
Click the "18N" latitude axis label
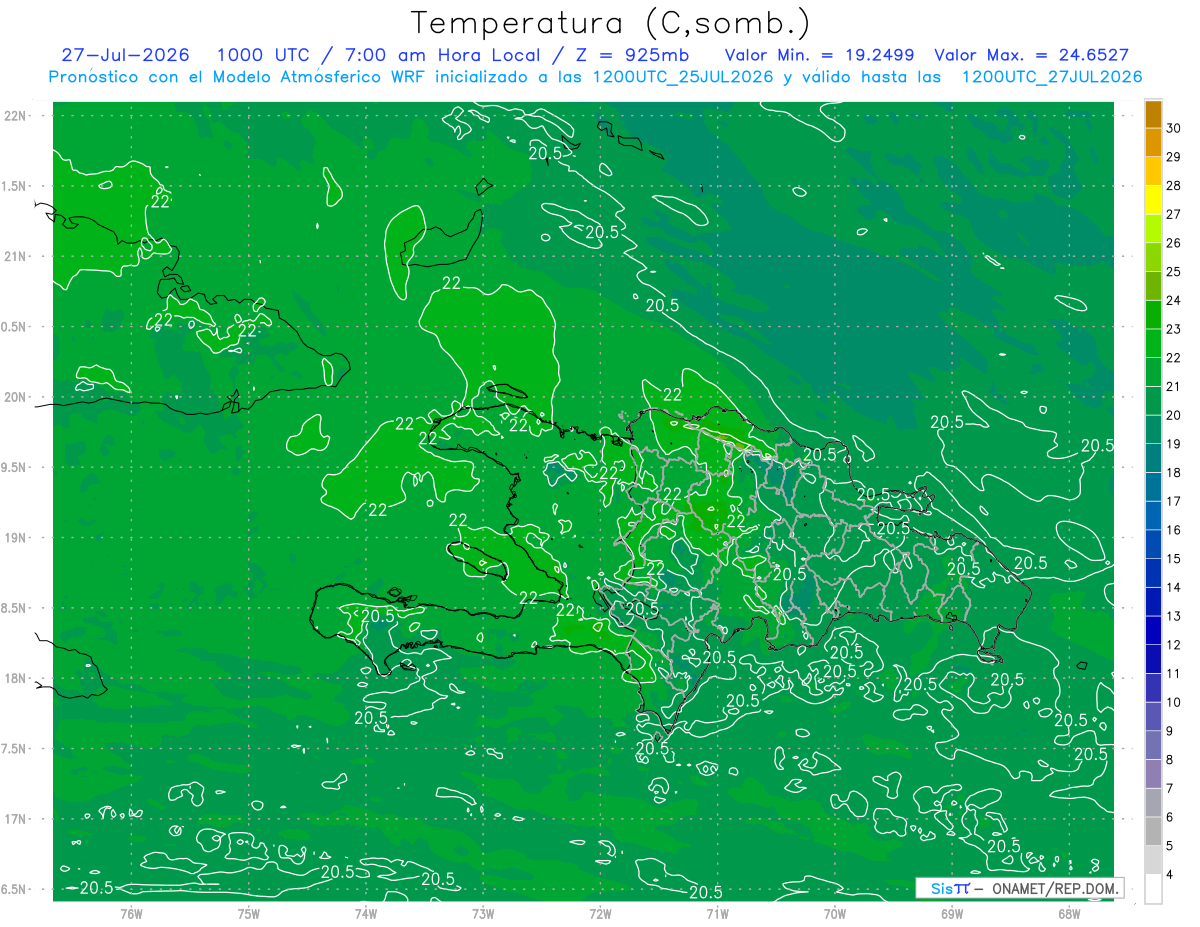pyautogui.click(x=17, y=679)
